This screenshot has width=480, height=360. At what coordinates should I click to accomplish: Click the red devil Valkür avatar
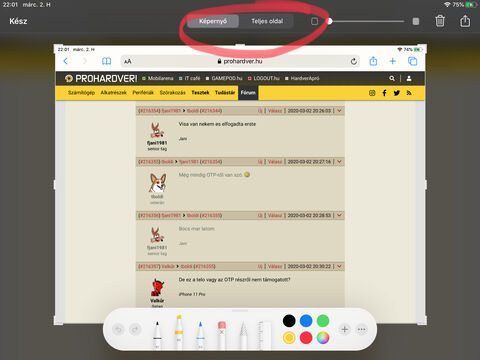tap(157, 288)
